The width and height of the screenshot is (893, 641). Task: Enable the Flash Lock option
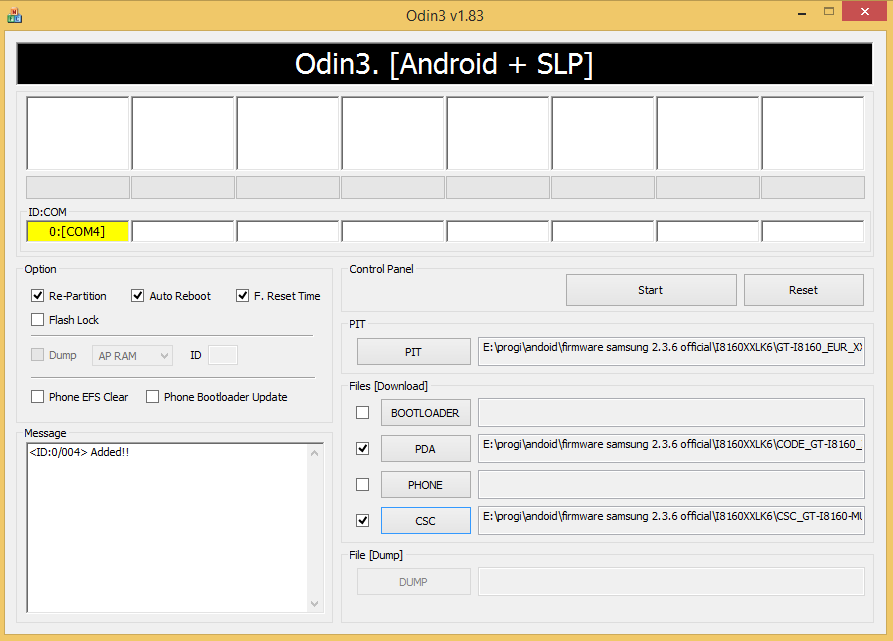pyautogui.click(x=38, y=320)
